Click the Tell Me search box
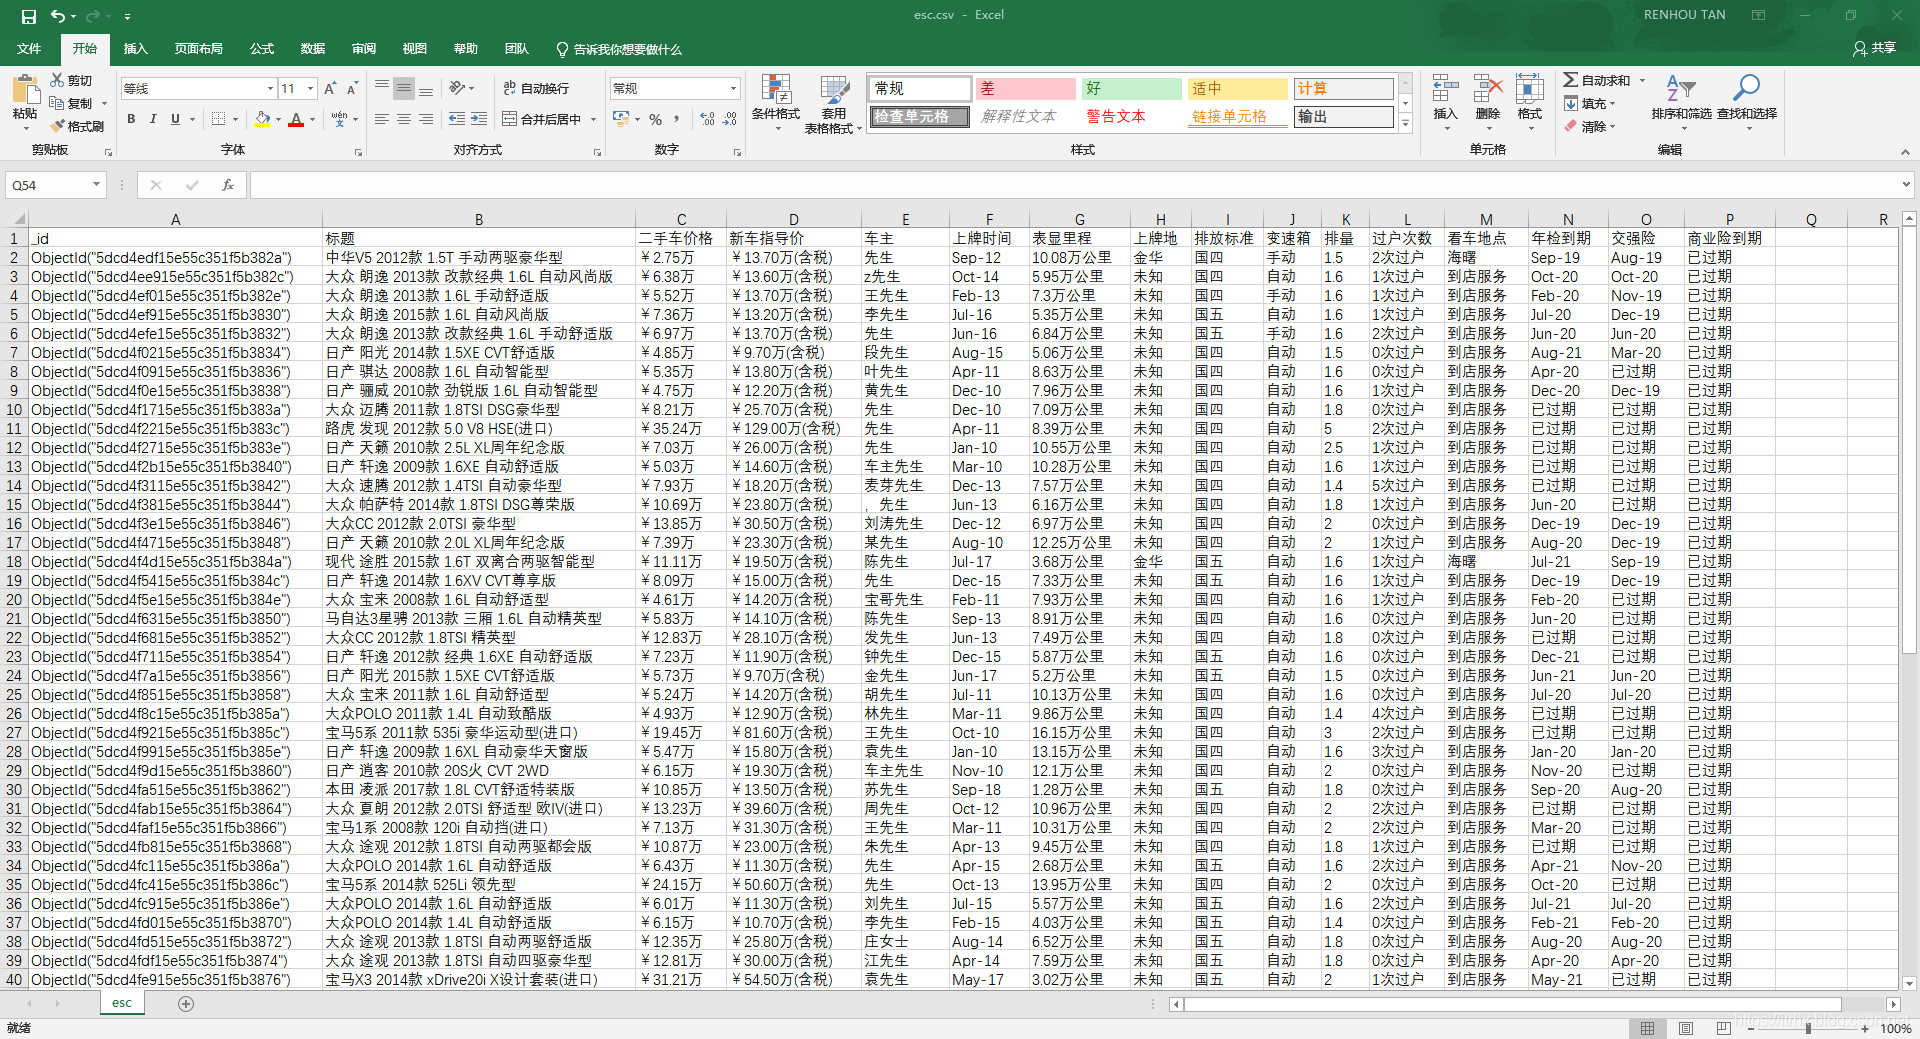Image resolution: width=1920 pixels, height=1039 pixels. (x=620, y=49)
